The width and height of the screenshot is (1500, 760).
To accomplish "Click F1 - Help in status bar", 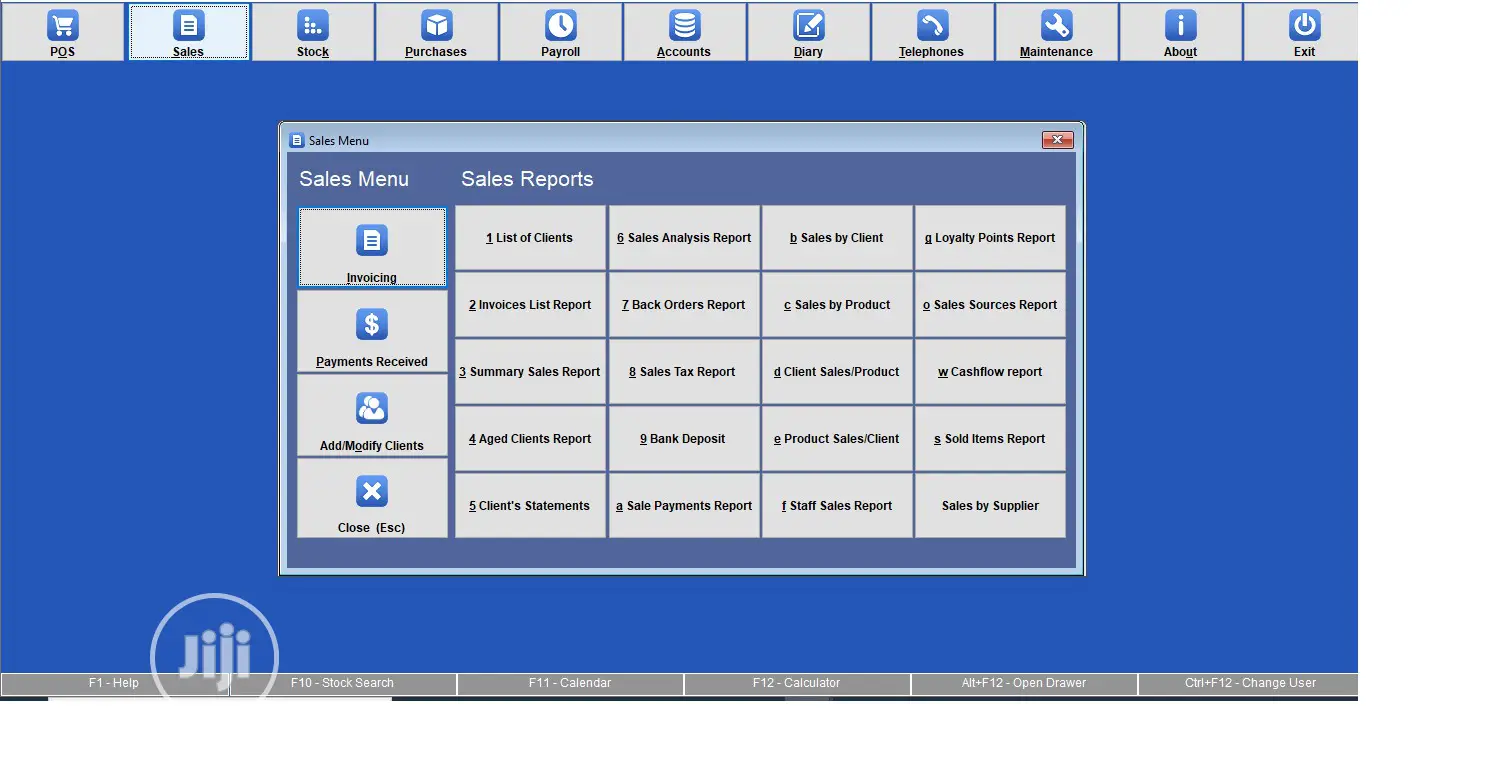I will click(115, 684).
